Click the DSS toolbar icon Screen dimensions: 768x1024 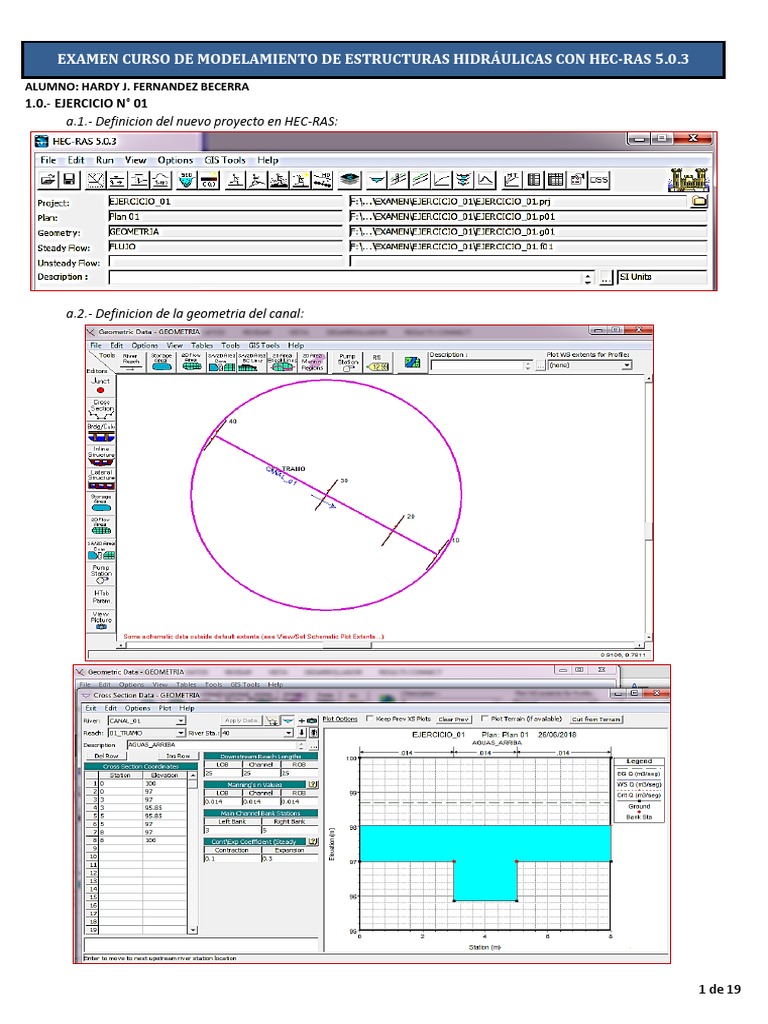click(598, 180)
